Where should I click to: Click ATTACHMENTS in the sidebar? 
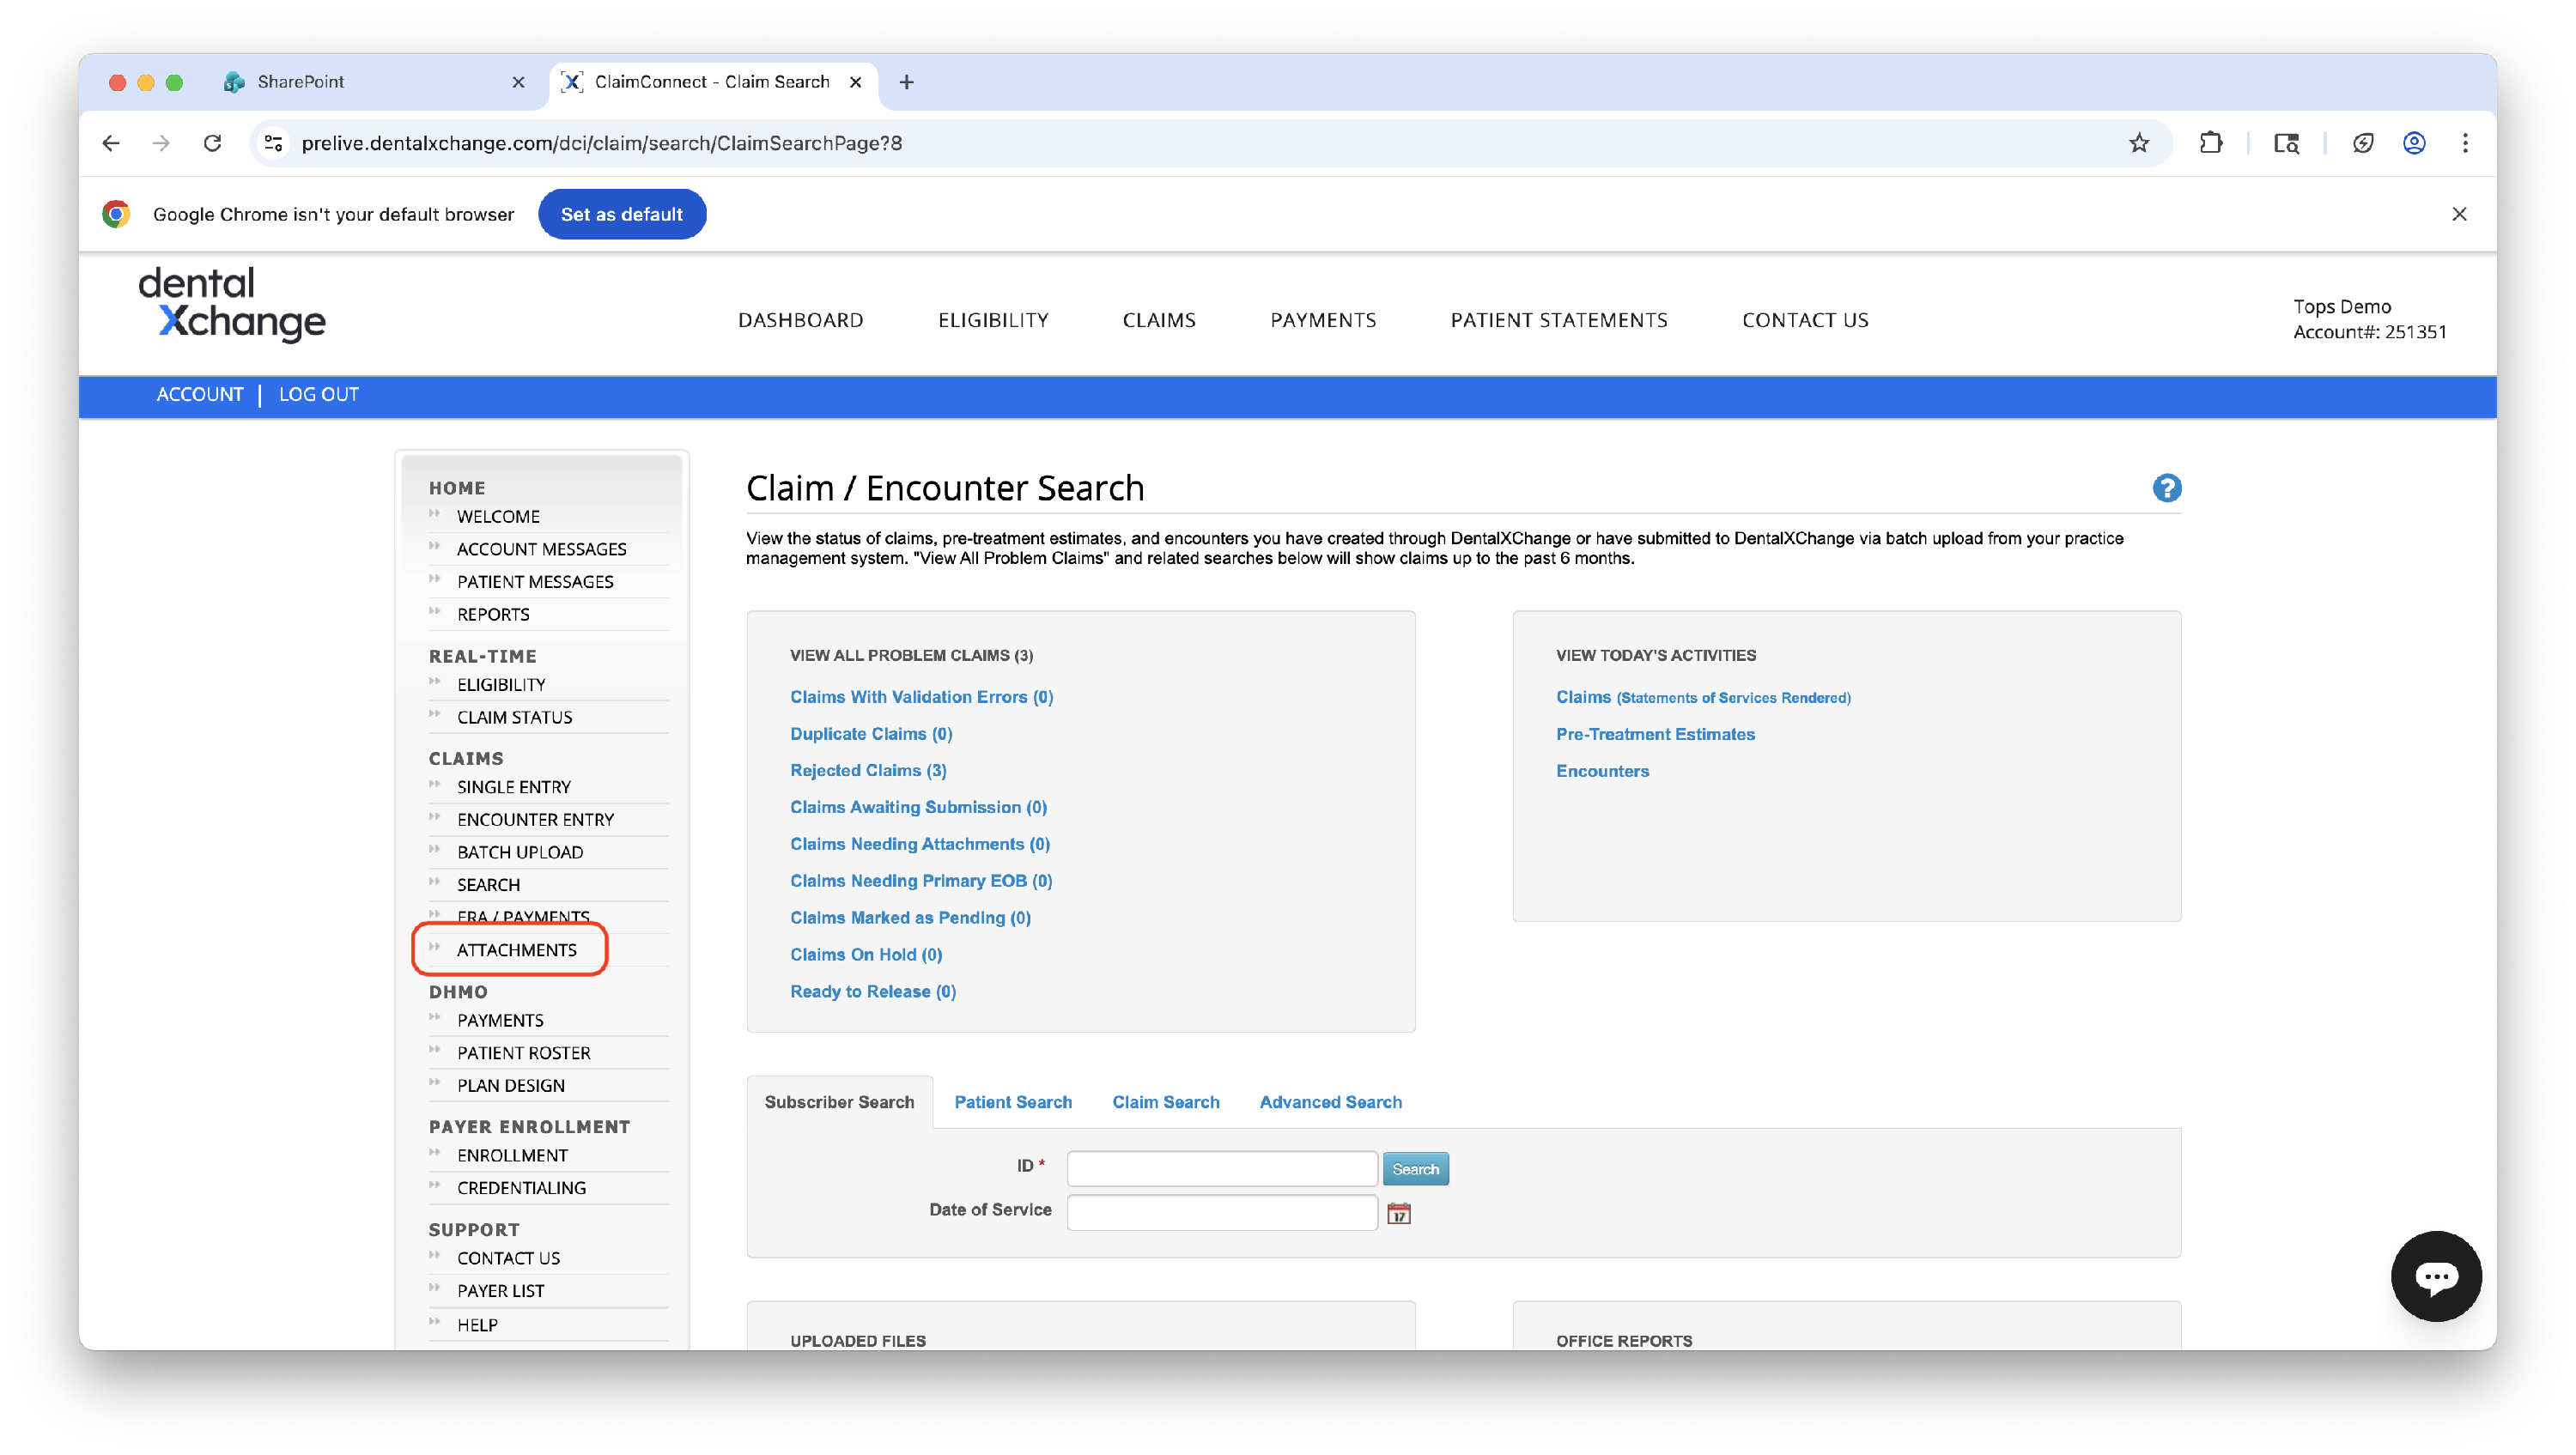[x=516, y=950]
